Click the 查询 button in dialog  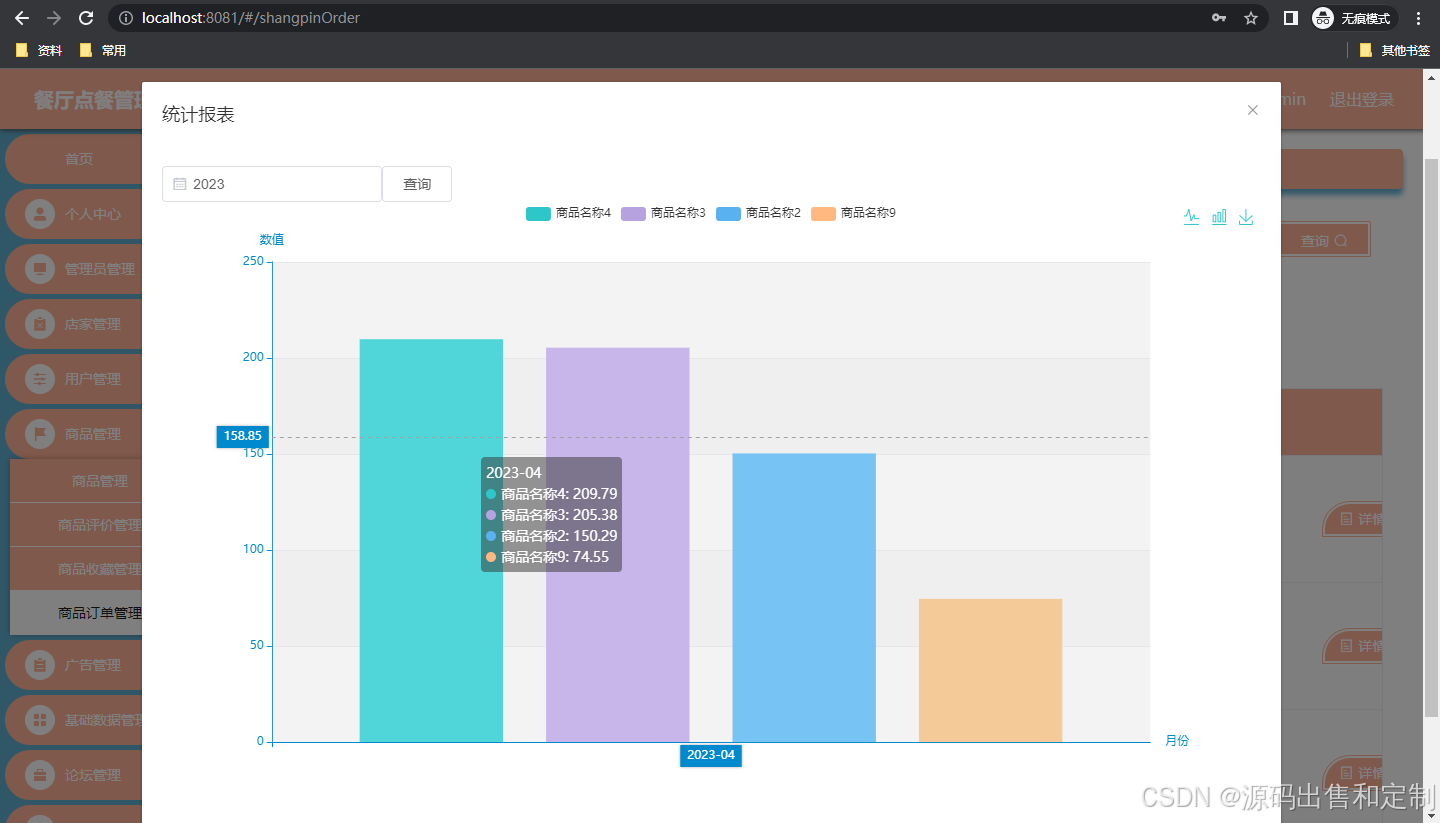417,184
